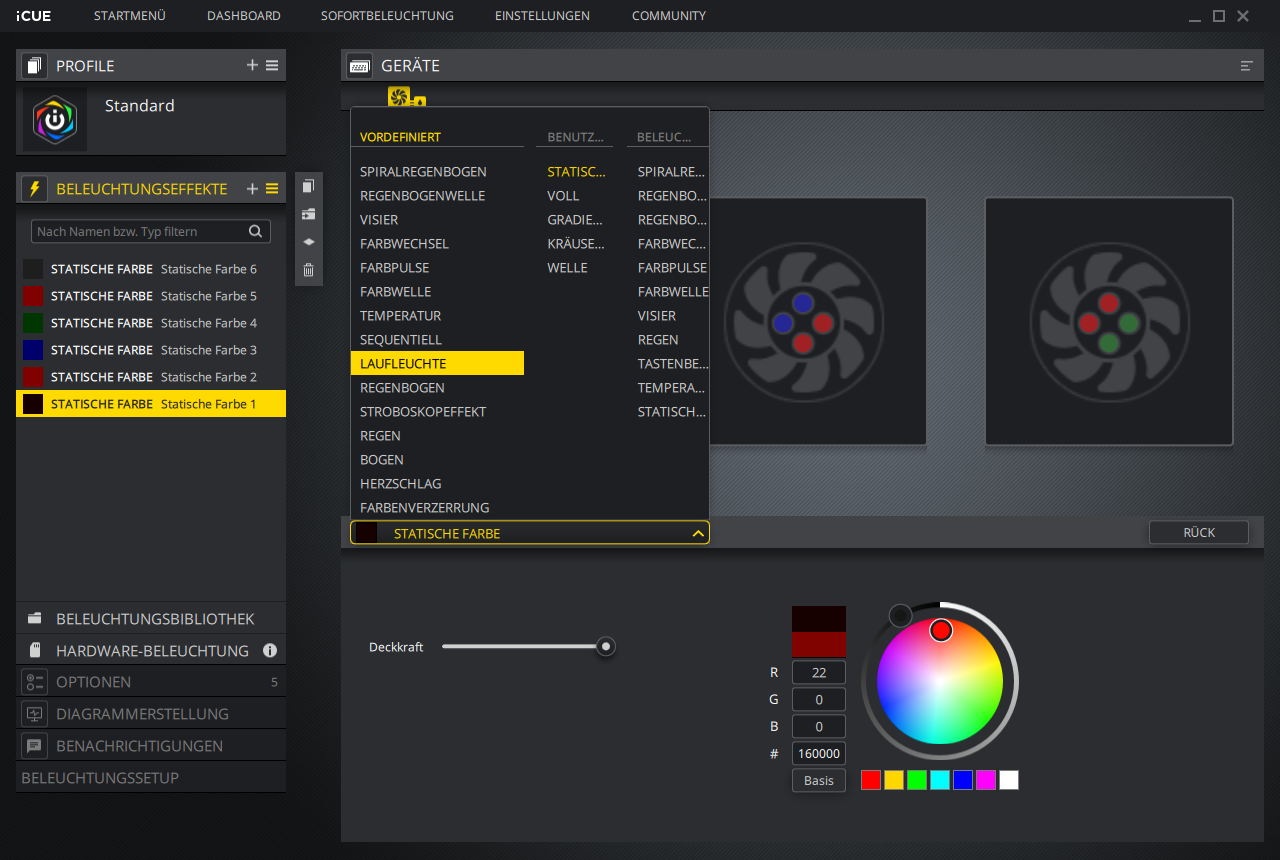
Task: Click the Benachrichtigungen speech bubble icon
Action: (x=35, y=746)
